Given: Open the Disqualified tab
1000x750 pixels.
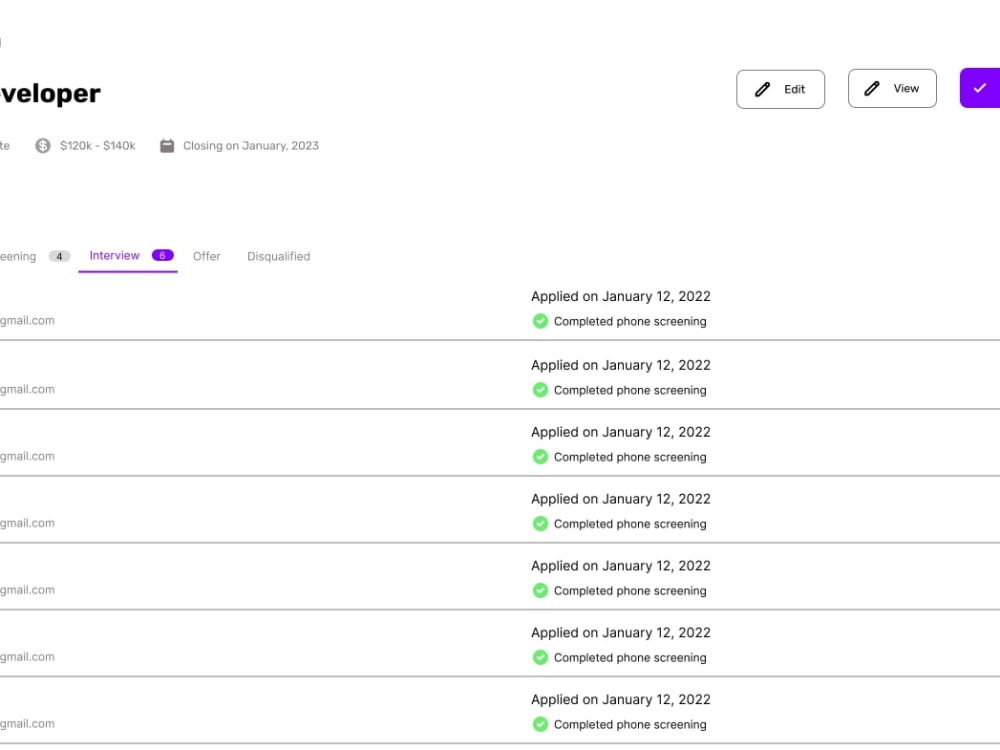Looking at the screenshot, I should [x=278, y=257].
